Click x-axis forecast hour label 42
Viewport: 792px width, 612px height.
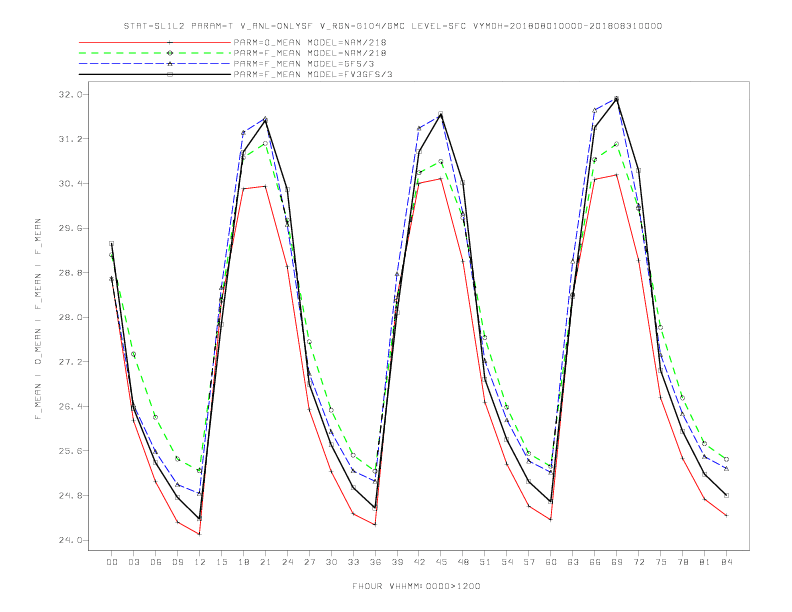click(x=419, y=562)
